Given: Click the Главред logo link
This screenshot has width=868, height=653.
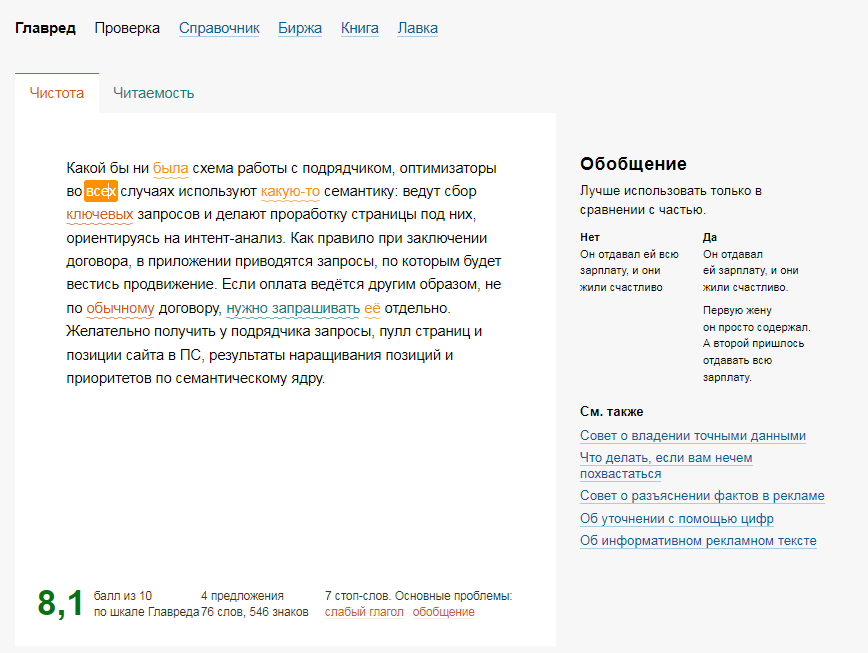Looking at the screenshot, I should (45, 28).
